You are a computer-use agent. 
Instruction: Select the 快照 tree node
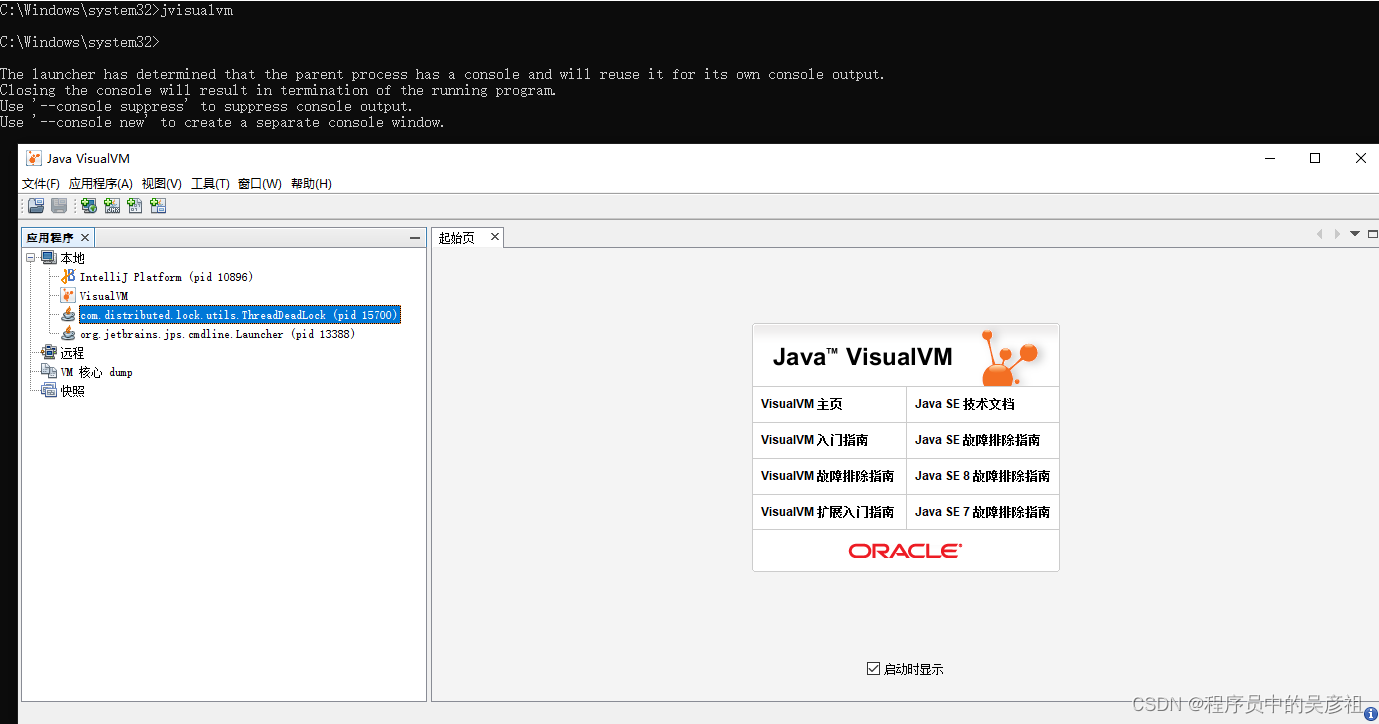(x=72, y=391)
